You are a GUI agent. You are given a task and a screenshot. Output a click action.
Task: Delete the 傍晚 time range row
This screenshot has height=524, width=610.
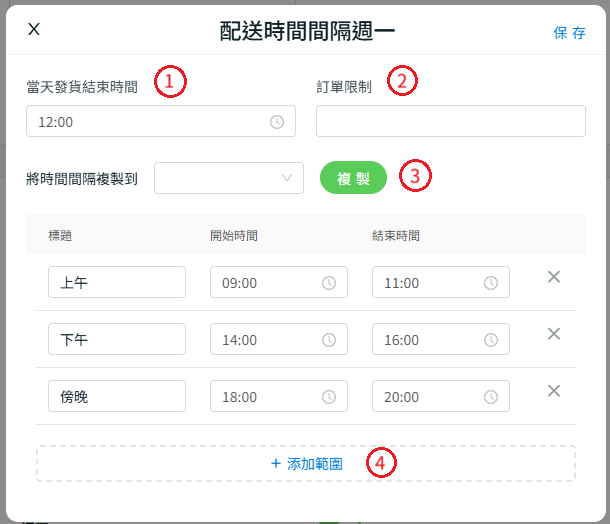(x=553, y=391)
